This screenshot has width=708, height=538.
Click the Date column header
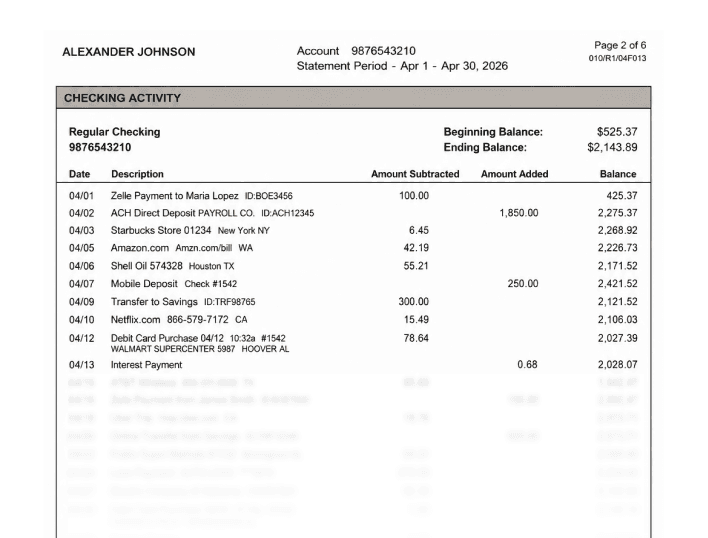pos(79,174)
